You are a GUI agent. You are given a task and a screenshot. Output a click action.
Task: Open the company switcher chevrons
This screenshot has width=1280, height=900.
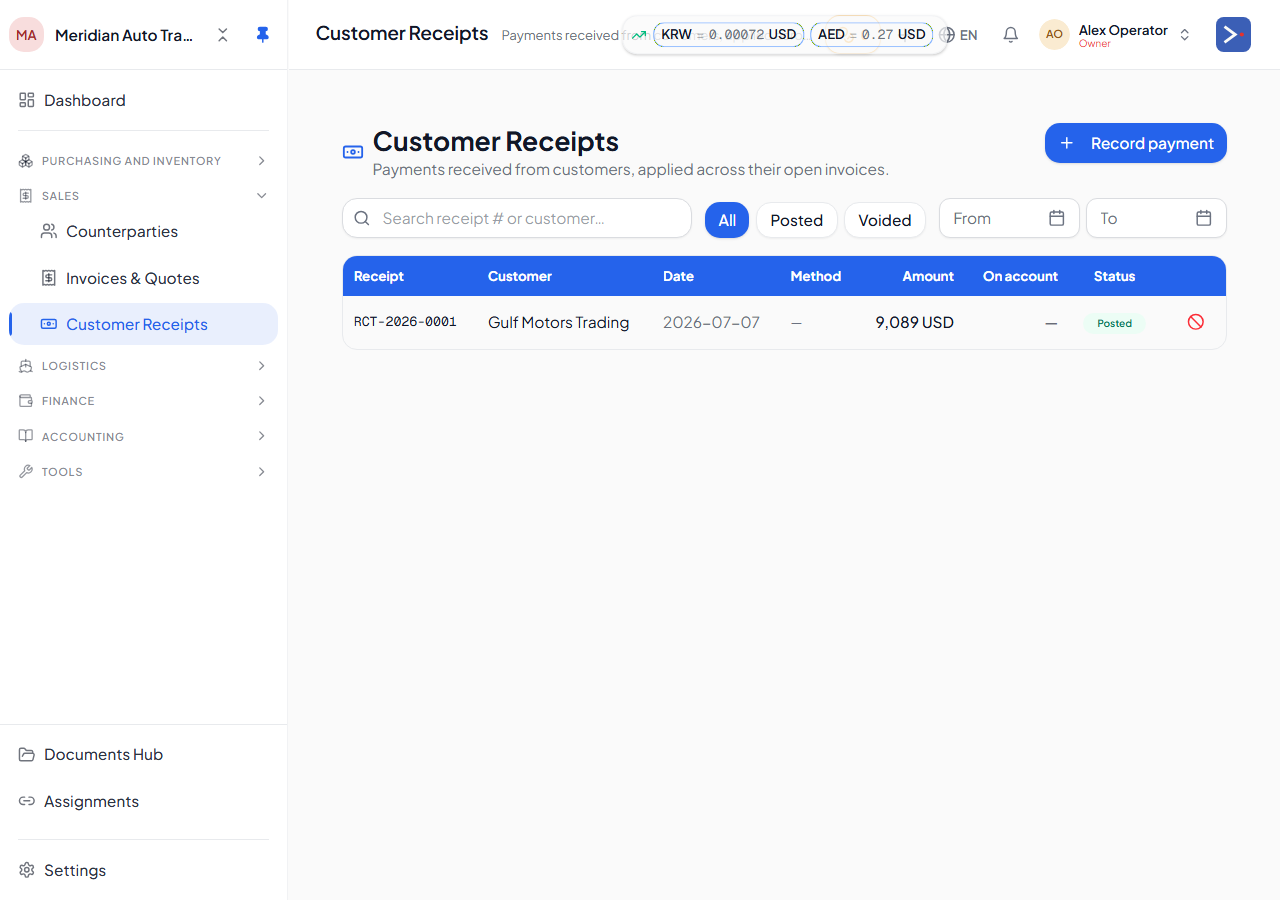[x=223, y=35]
